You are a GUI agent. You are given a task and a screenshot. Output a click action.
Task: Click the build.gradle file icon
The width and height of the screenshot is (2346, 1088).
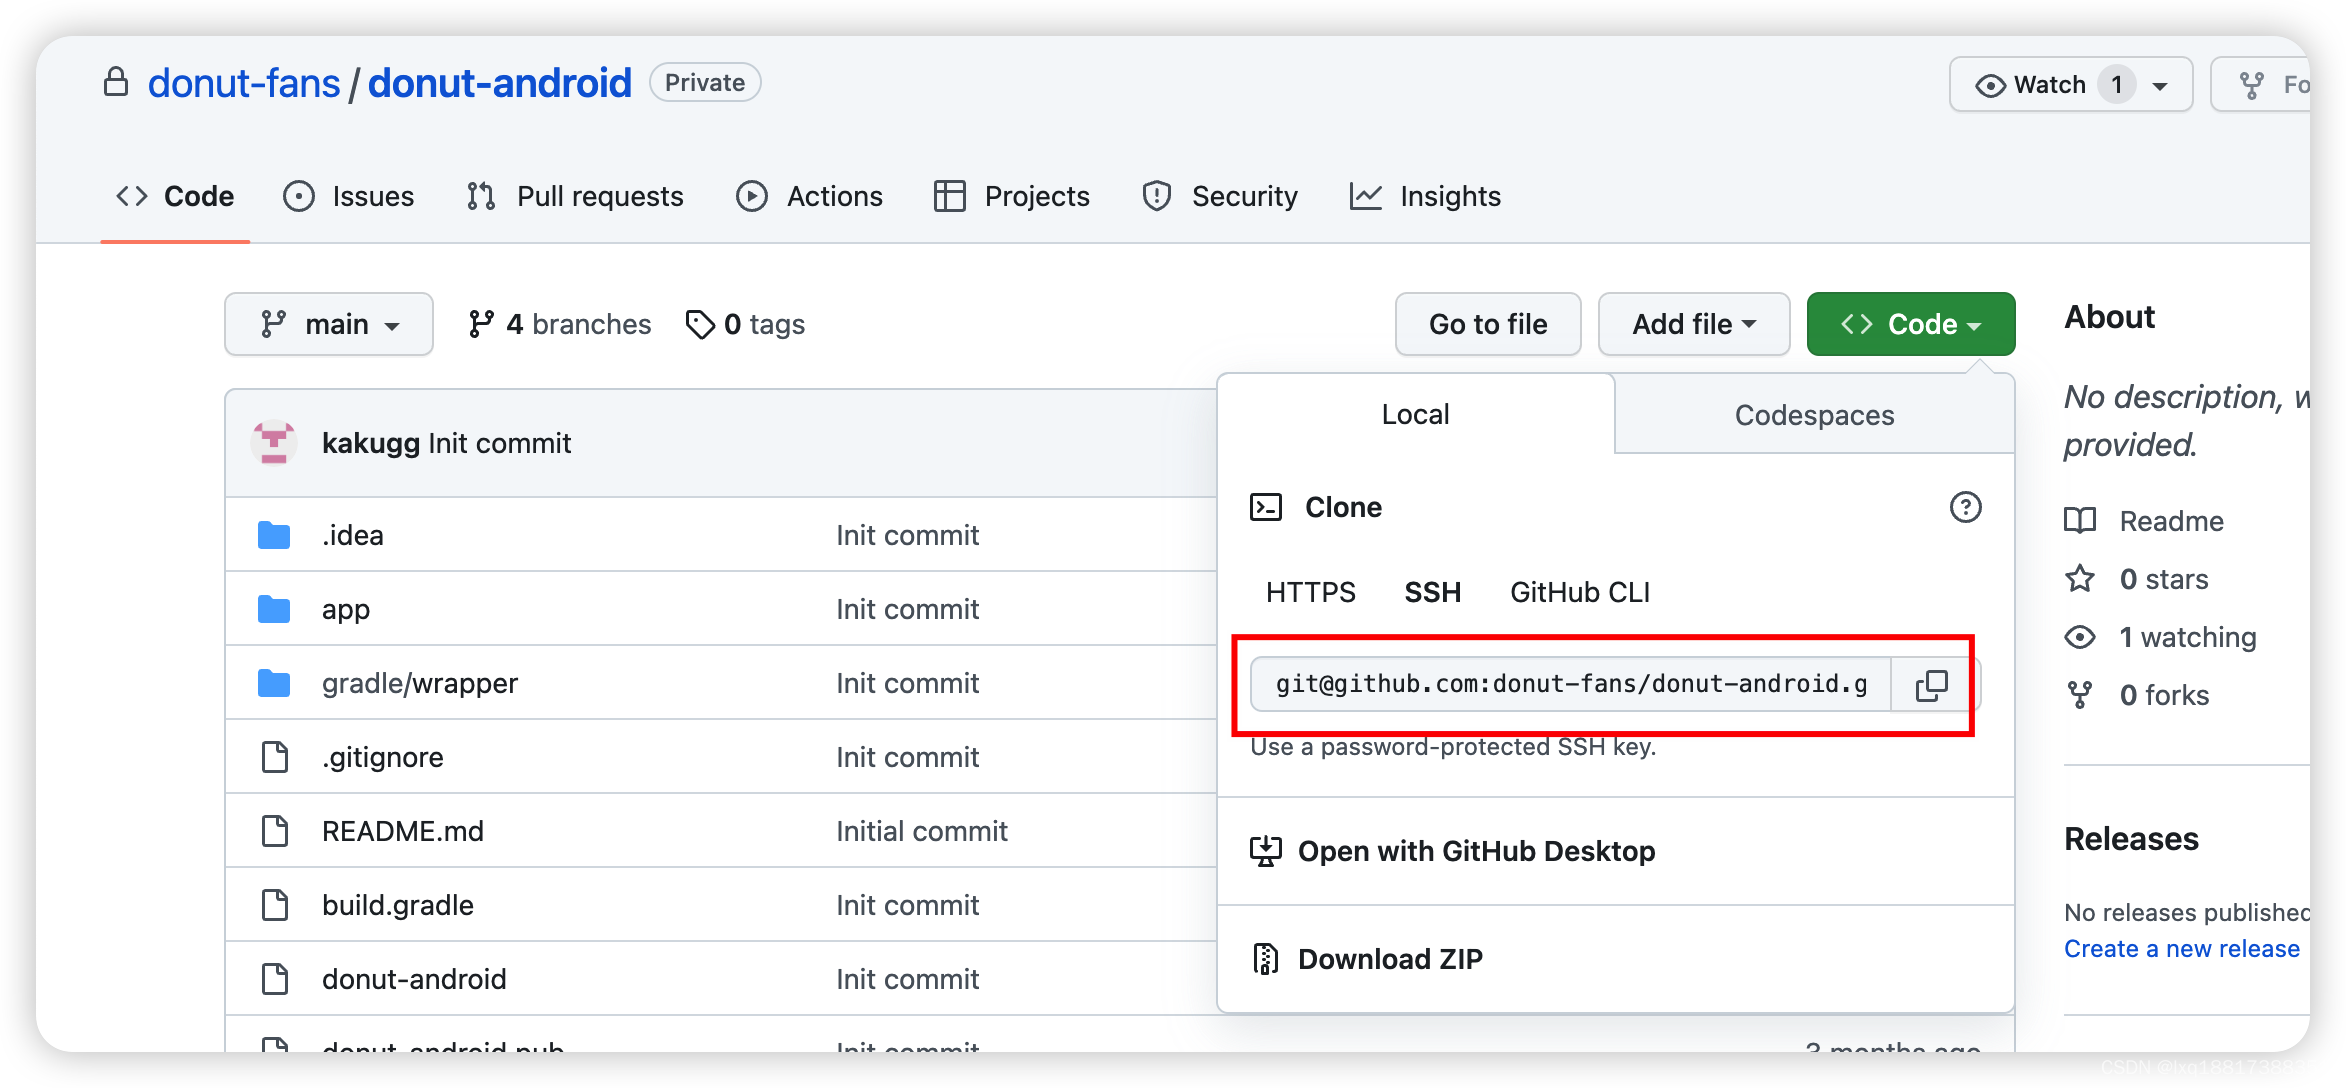tap(275, 906)
